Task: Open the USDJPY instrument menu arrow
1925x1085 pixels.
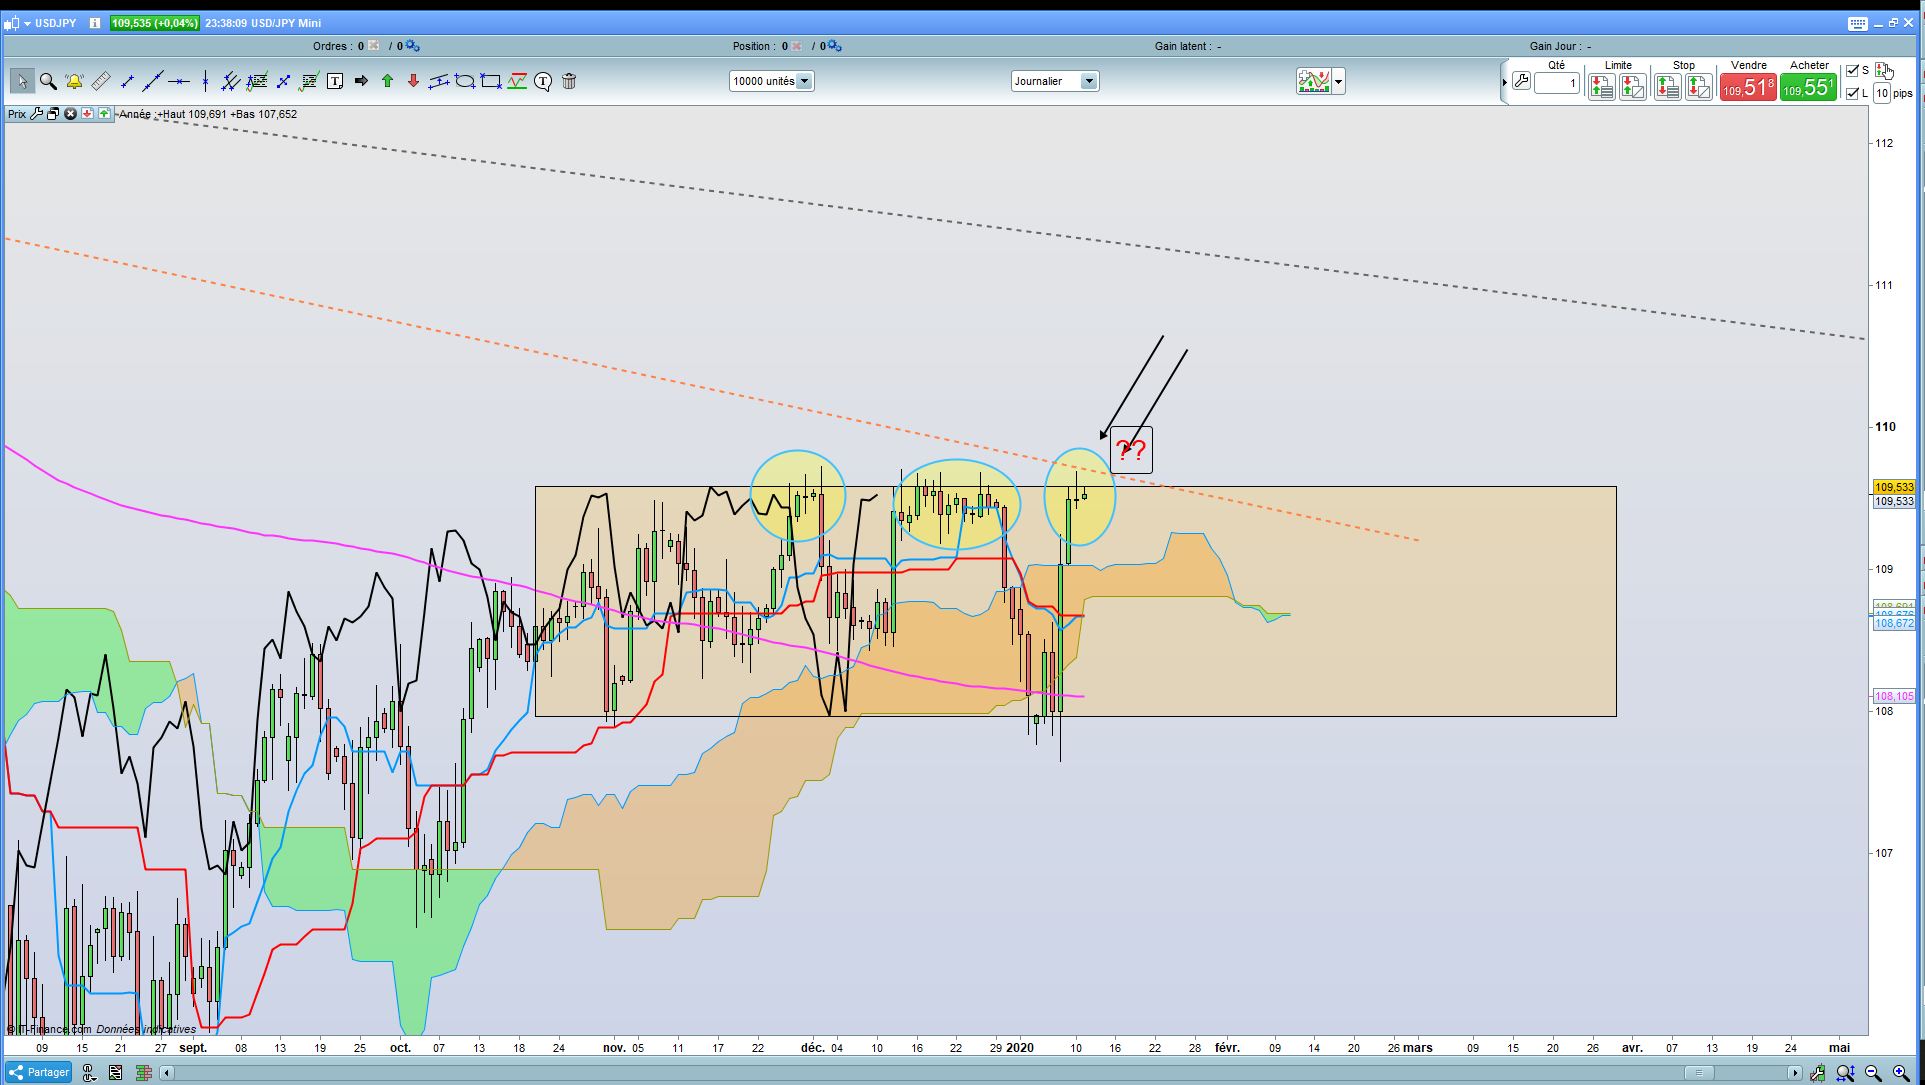Action: pyautogui.click(x=27, y=23)
